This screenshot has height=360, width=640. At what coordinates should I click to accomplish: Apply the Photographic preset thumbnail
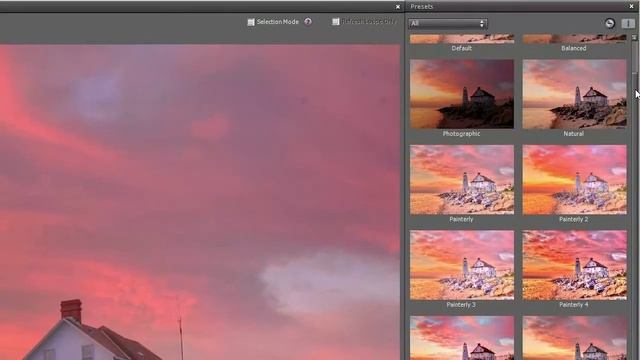click(x=462, y=94)
